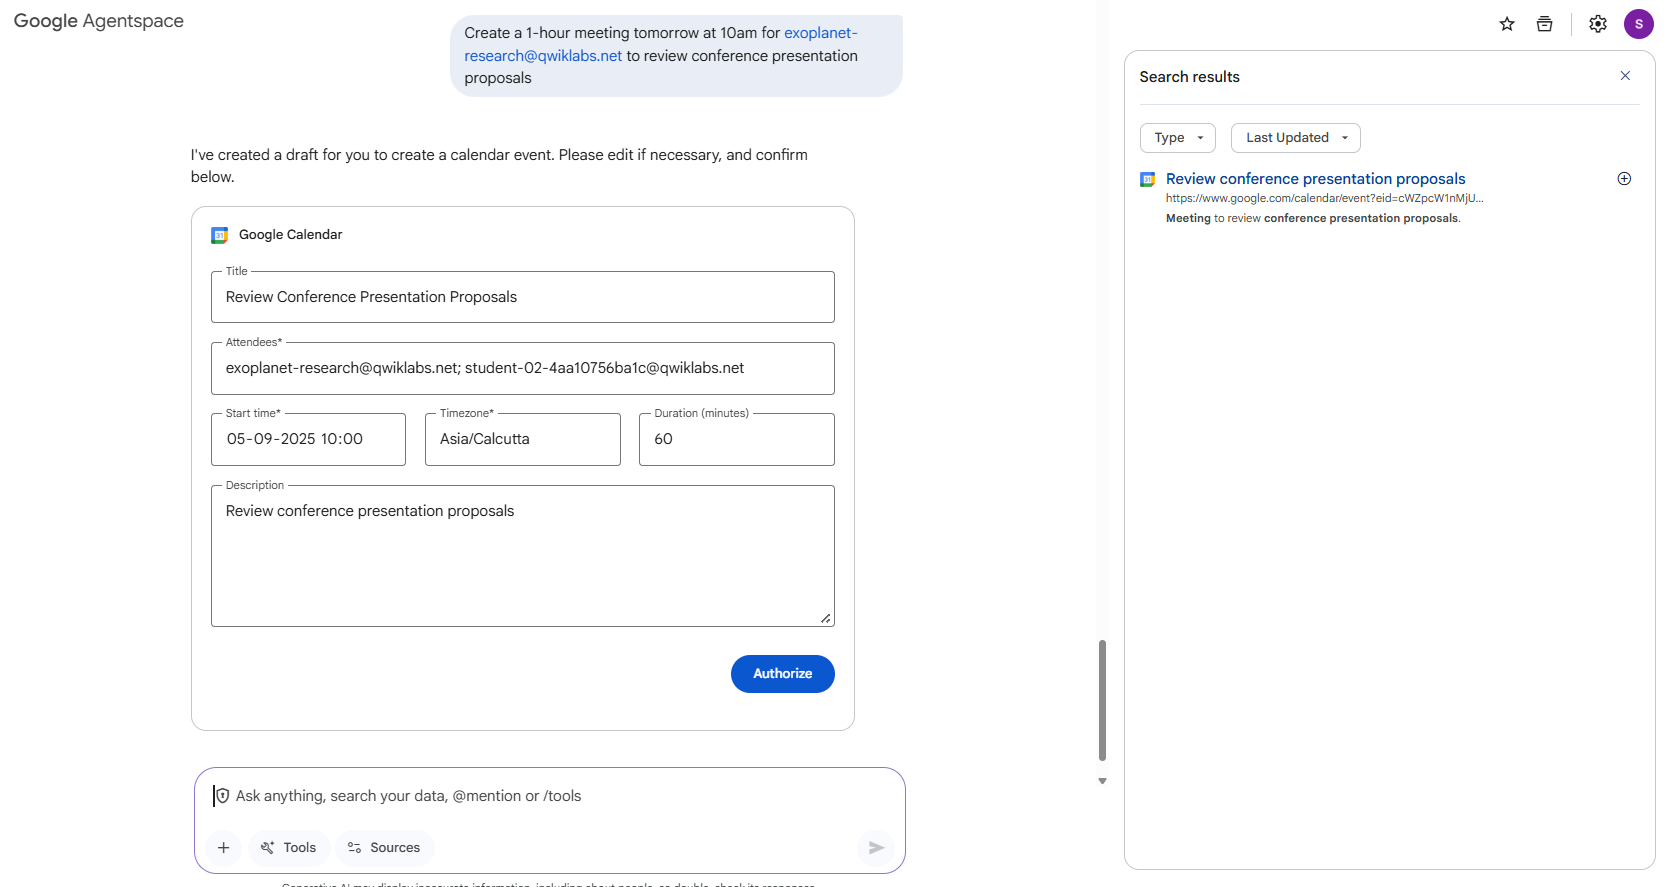Click the shield icon in the prompt box
Screen dimensions: 1666x887
tap(223, 796)
